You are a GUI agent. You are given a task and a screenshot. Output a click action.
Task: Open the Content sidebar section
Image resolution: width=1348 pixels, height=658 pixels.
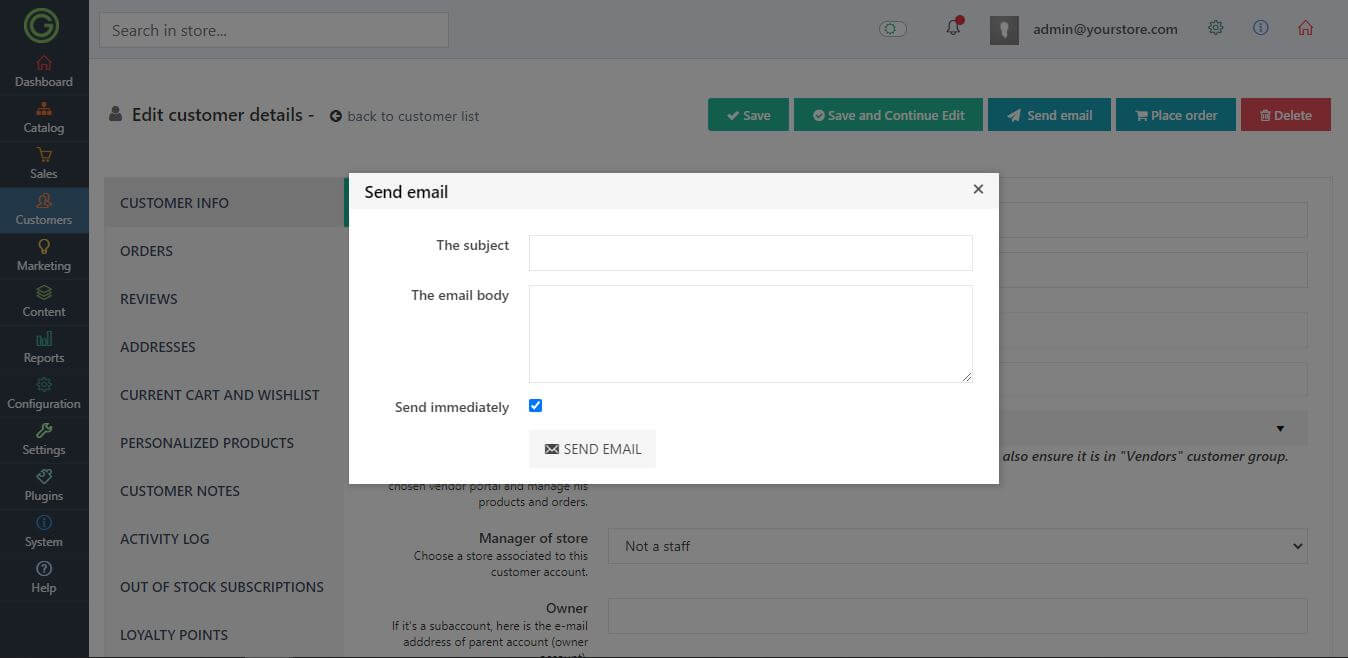pos(44,302)
